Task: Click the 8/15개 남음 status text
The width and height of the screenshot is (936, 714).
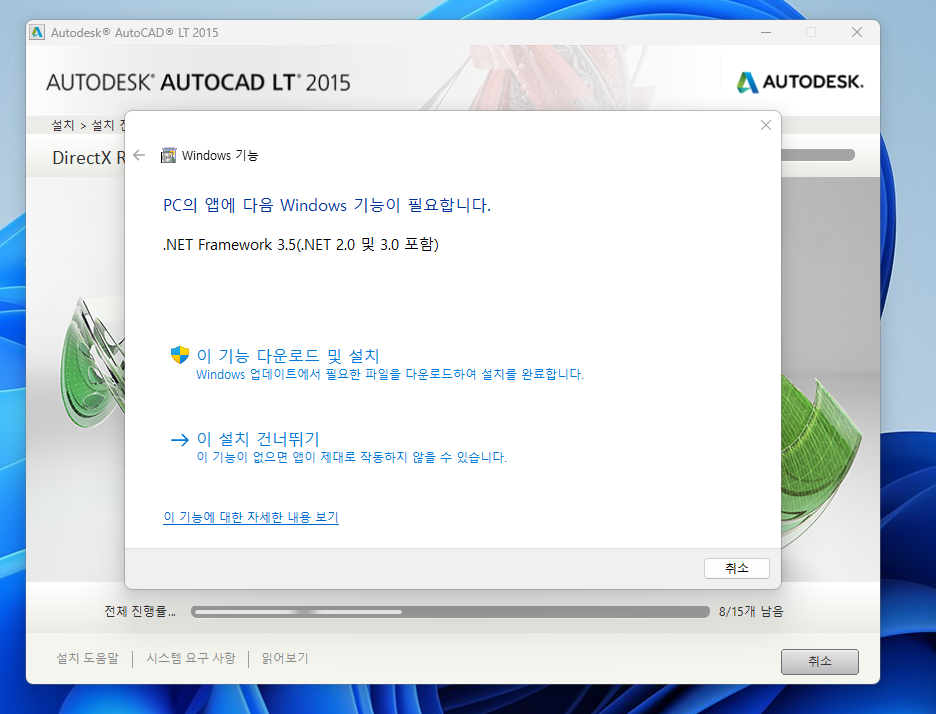Action: (x=751, y=611)
